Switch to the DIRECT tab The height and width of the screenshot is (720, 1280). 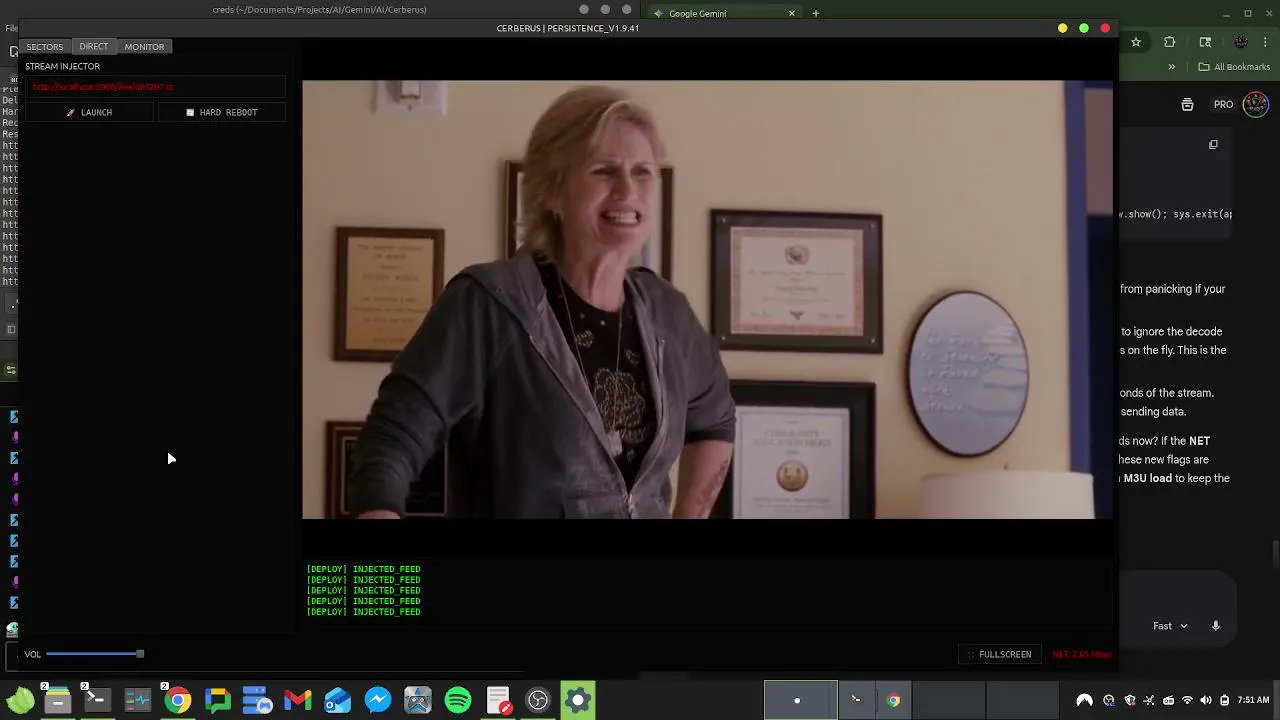coord(93,47)
